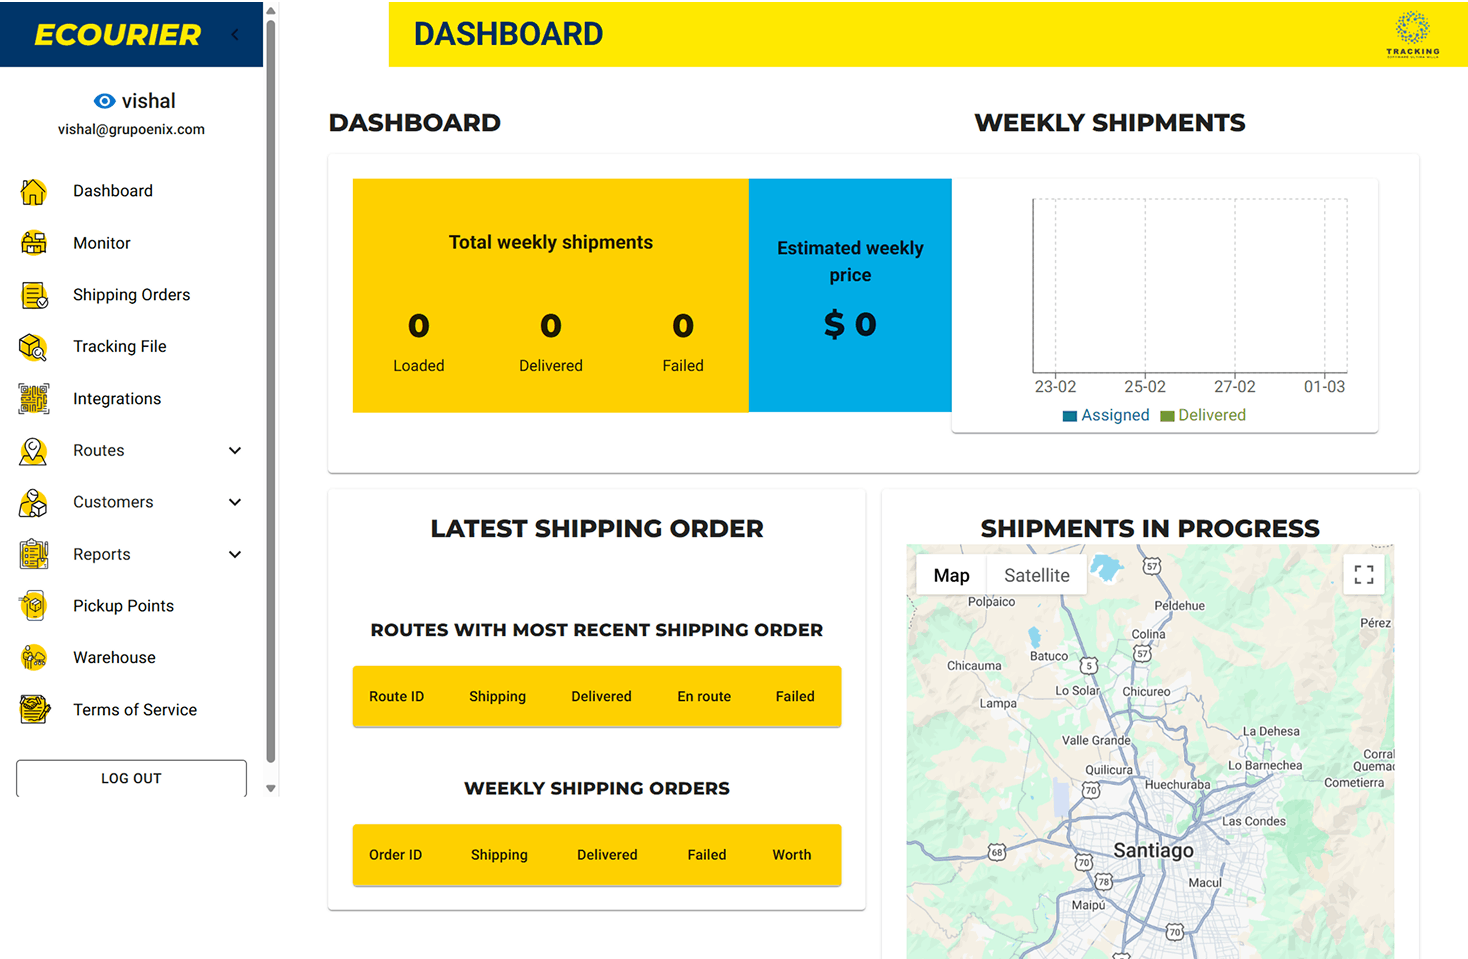The width and height of the screenshot is (1468, 959).
Task: Click the Dashboard house icon
Action: point(33,191)
